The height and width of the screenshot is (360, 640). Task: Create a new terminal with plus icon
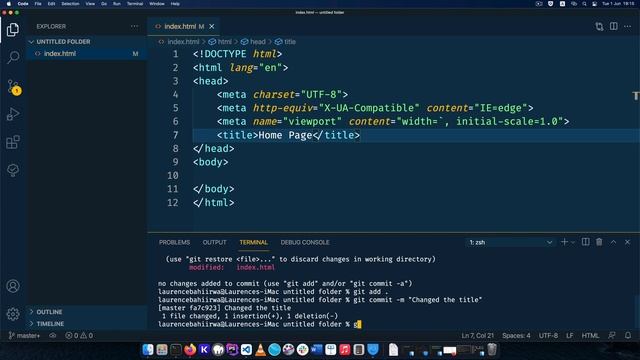click(564, 242)
